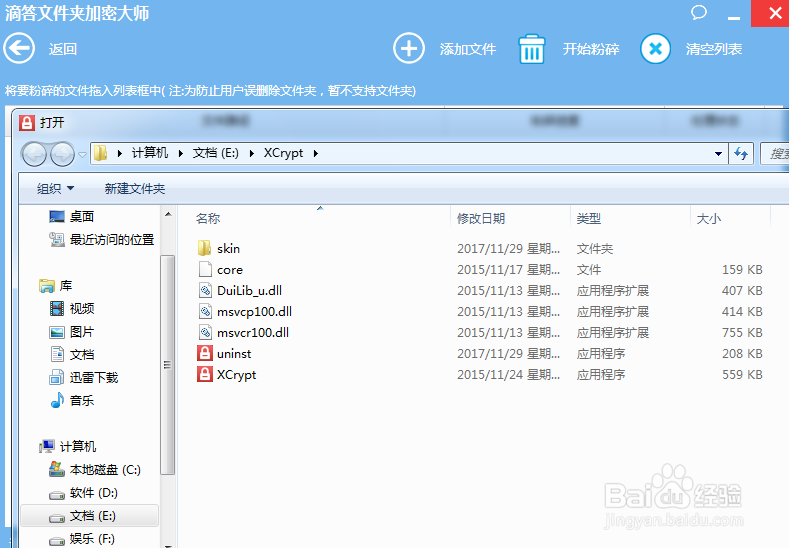Open the chat bubble feedback icon
The image size is (789, 548).
click(698, 12)
